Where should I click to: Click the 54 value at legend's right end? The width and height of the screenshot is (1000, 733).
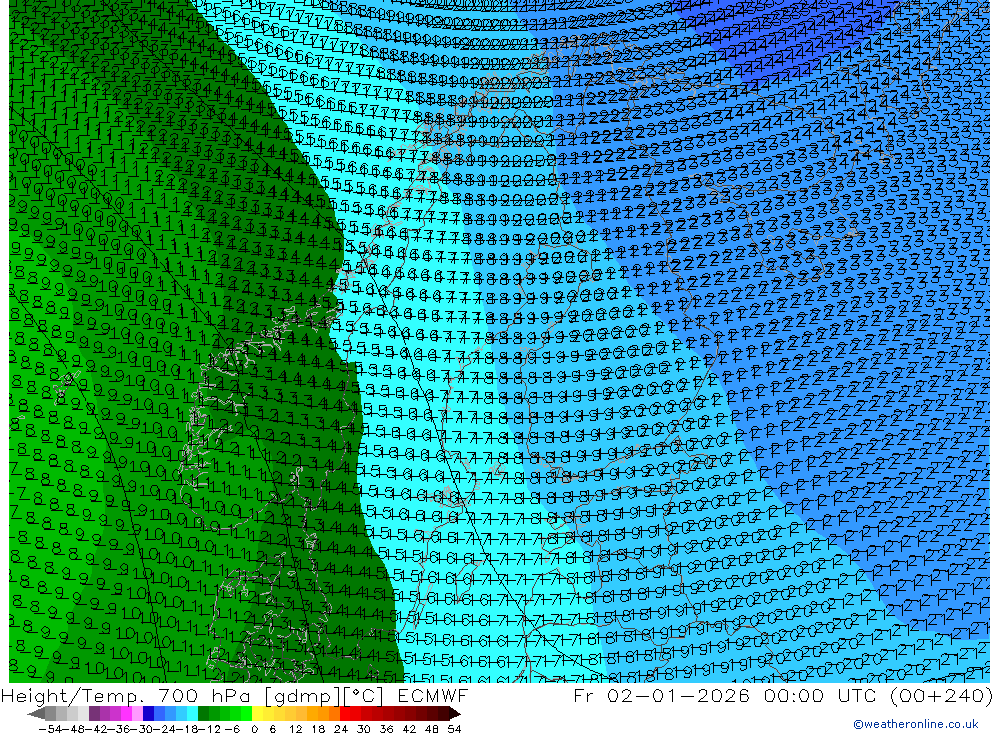[454, 728]
